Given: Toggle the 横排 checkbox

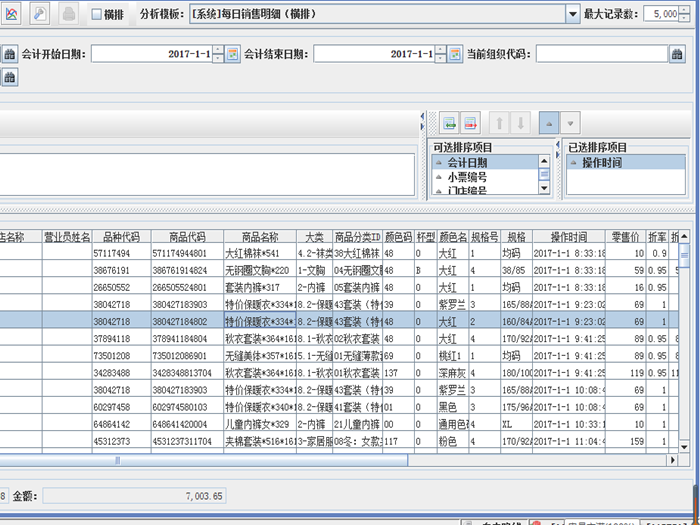Looking at the screenshot, I should 97,15.
